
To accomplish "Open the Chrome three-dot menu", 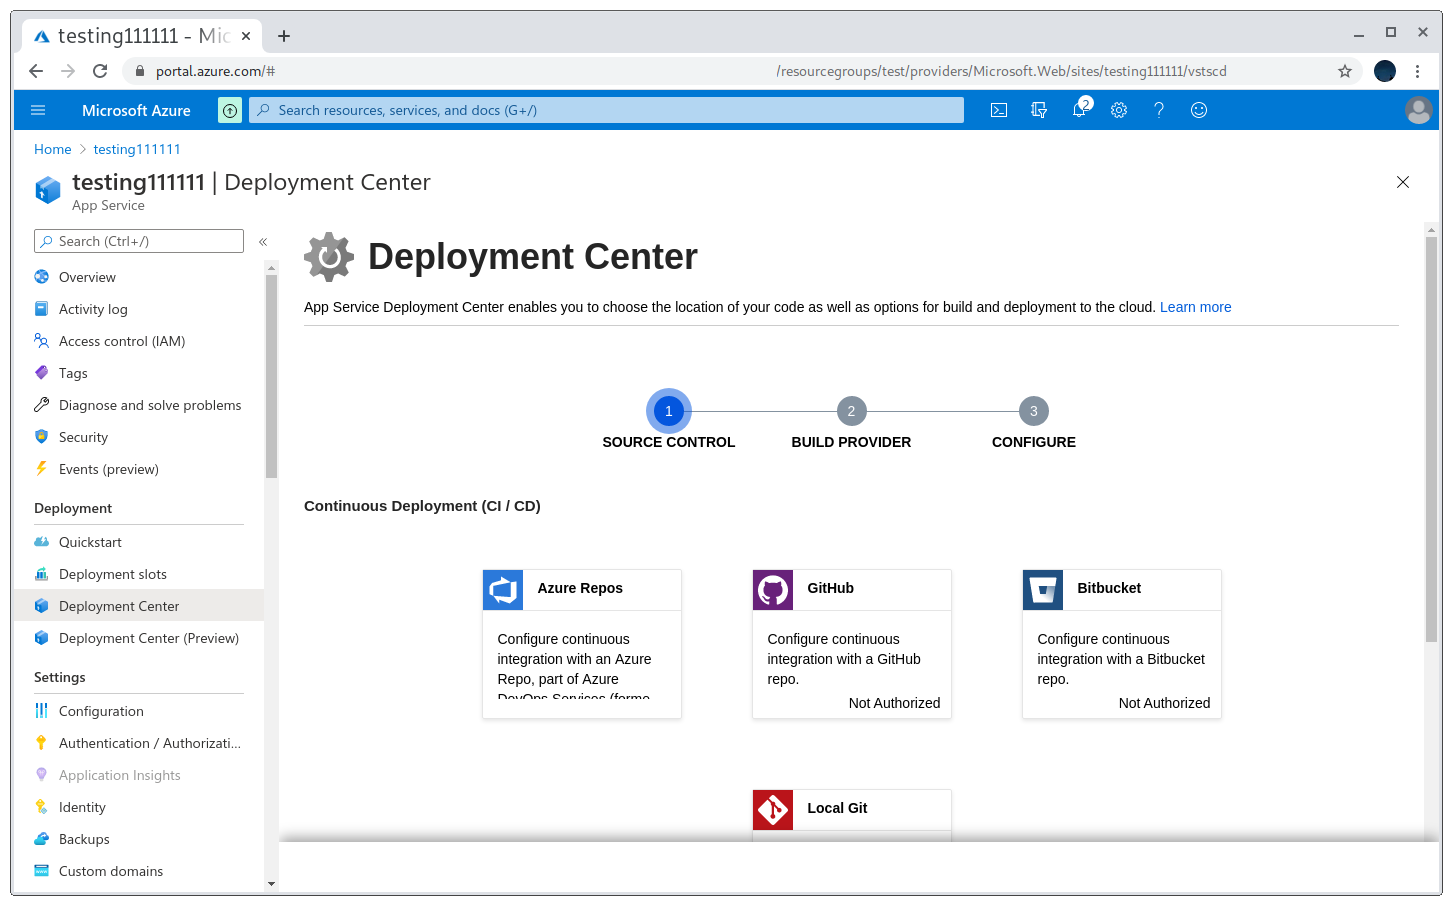I will (x=1417, y=71).
